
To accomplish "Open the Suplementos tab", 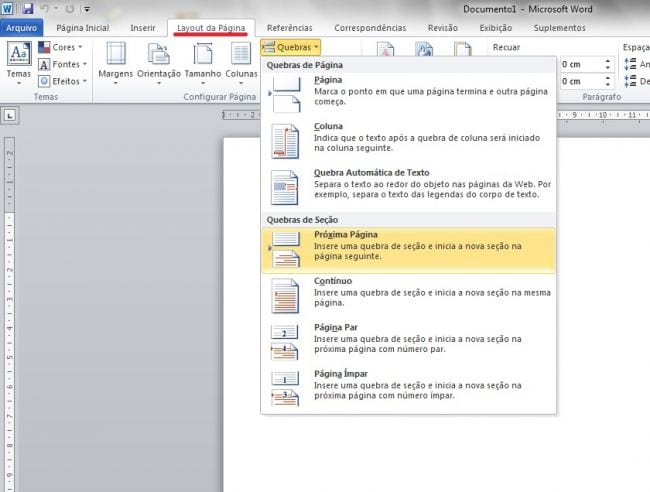I will click(560, 28).
